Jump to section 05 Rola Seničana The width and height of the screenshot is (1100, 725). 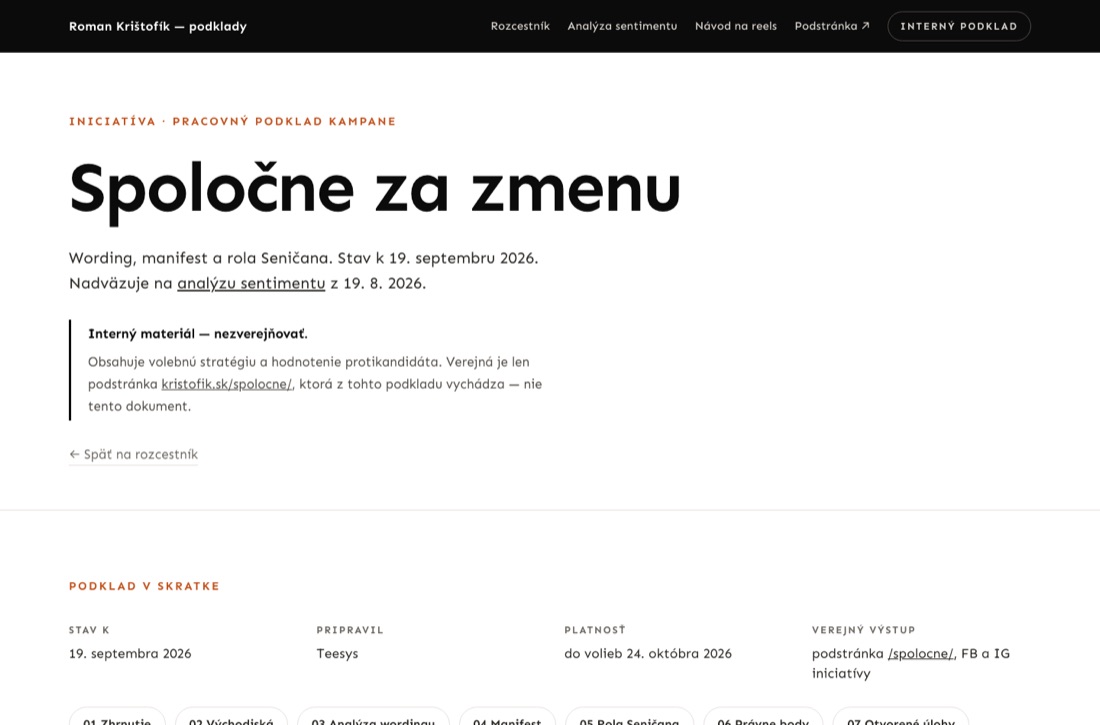tap(629, 717)
